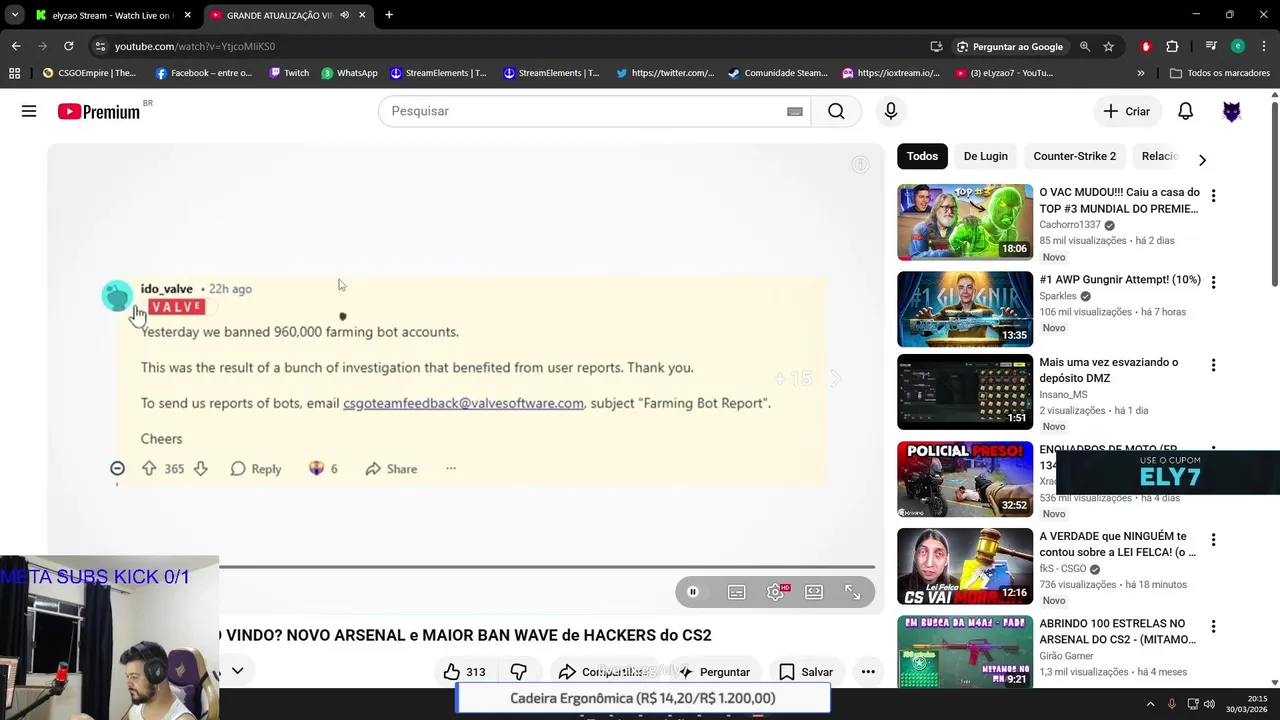Open the account avatar menu

point(1232,111)
